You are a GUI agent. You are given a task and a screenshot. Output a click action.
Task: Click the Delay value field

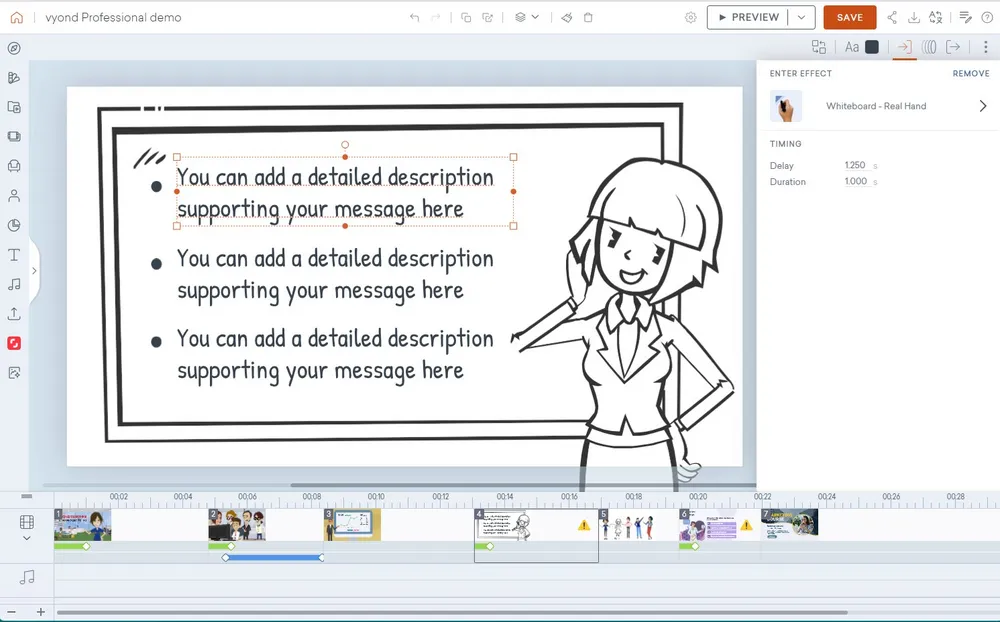tap(855, 165)
